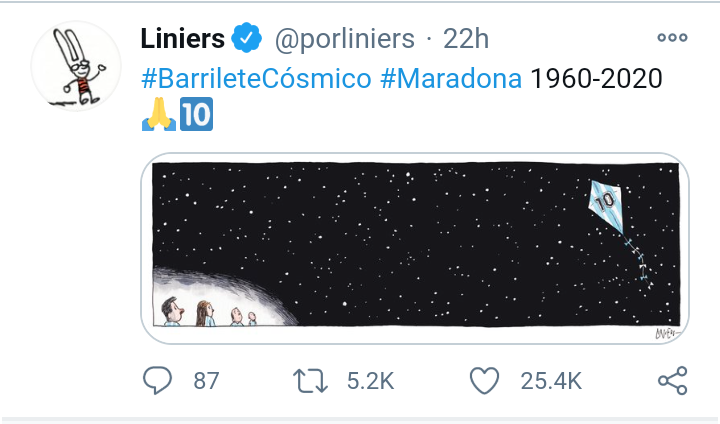Open the starry sky cartoon image
The height and width of the screenshot is (424, 720).
point(415,249)
